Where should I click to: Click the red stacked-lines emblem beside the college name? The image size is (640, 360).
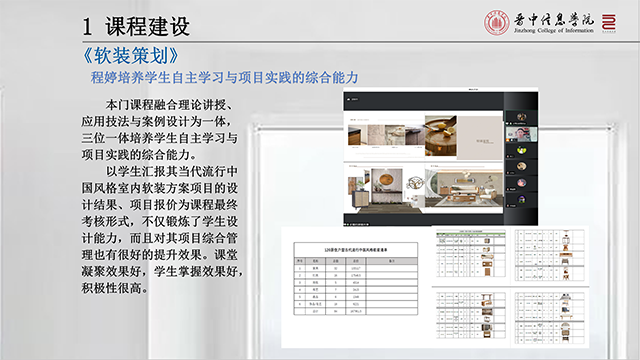[609, 22]
